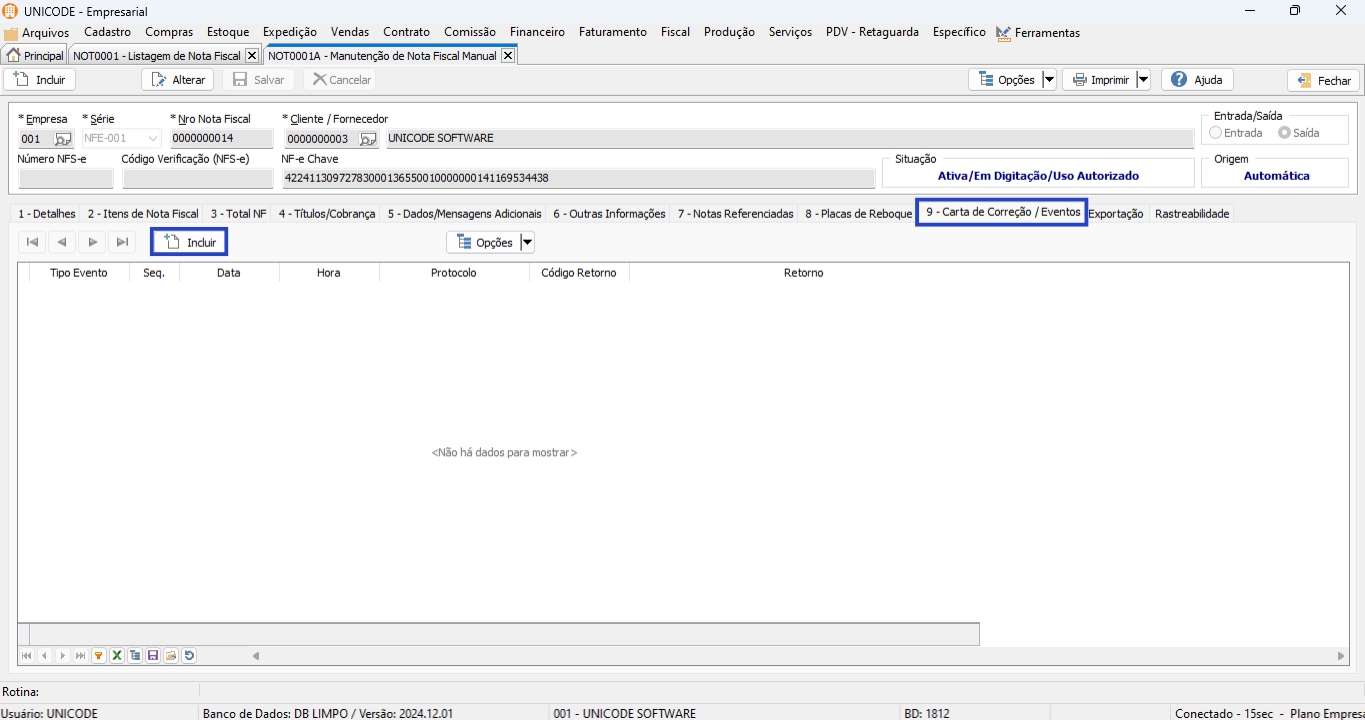Open the folder icon in the grid footer

coord(171,656)
